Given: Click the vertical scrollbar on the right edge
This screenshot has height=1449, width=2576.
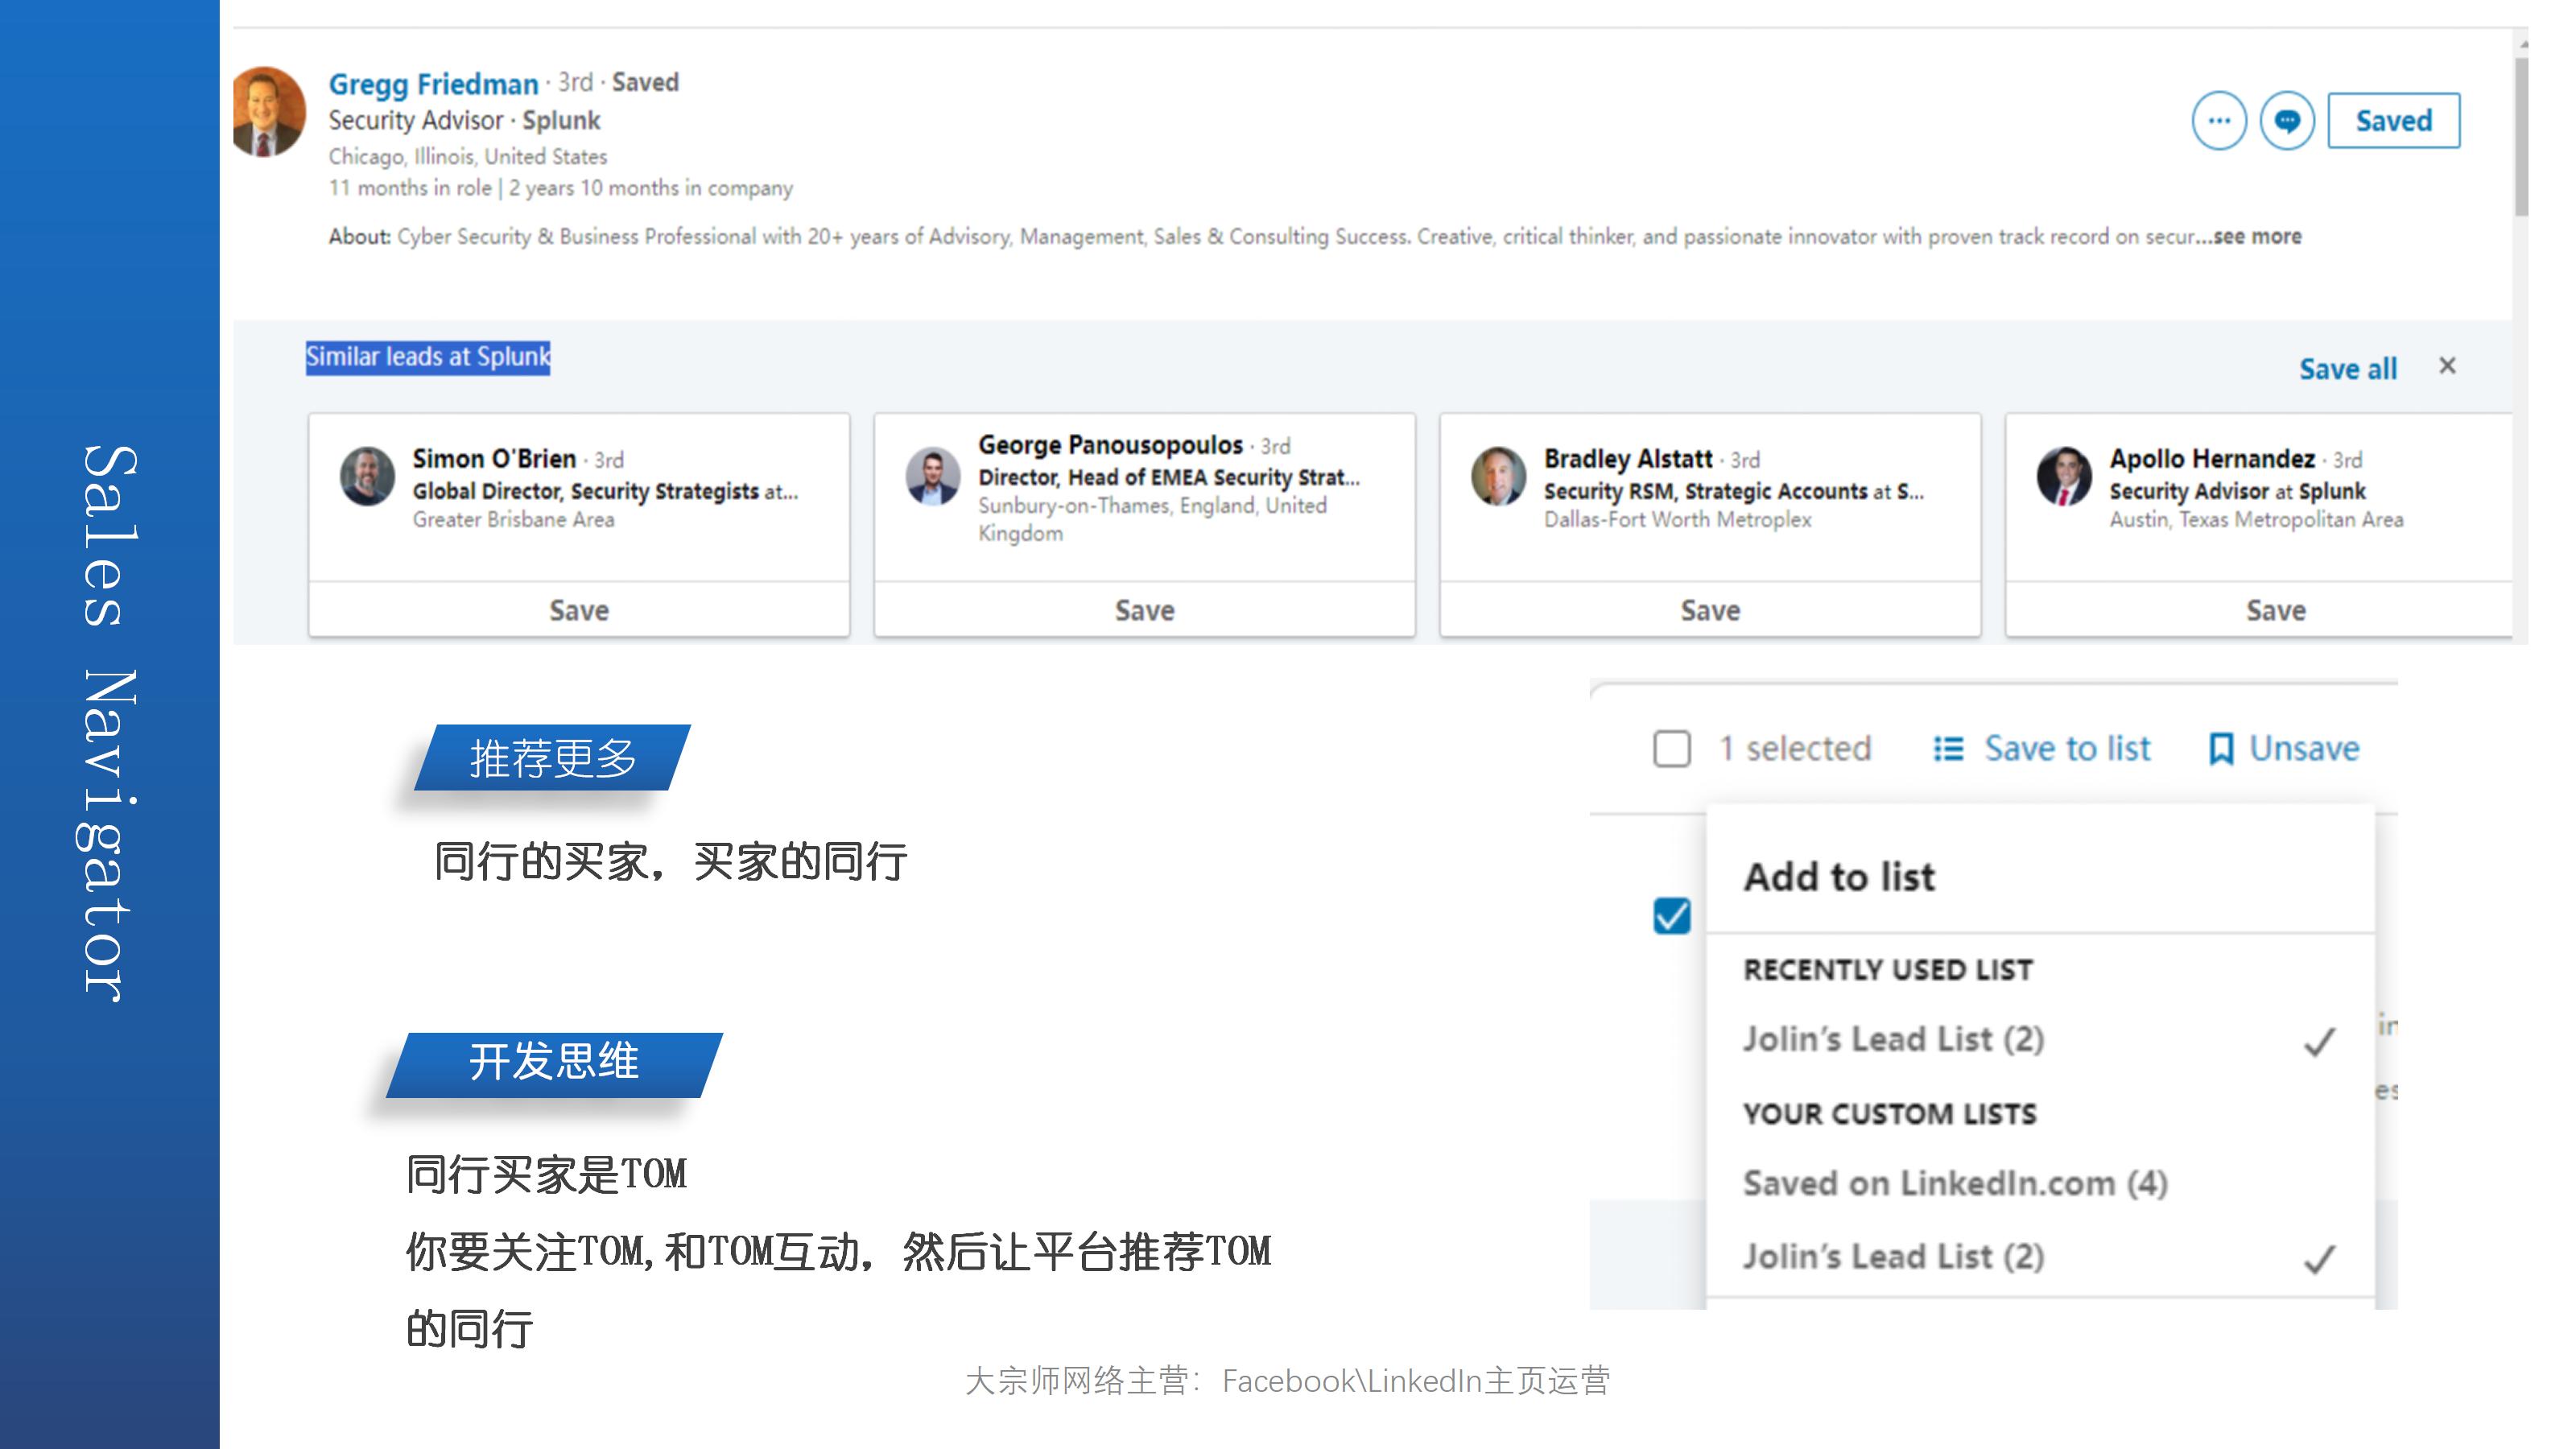Looking at the screenshot, I should 2521,136.
